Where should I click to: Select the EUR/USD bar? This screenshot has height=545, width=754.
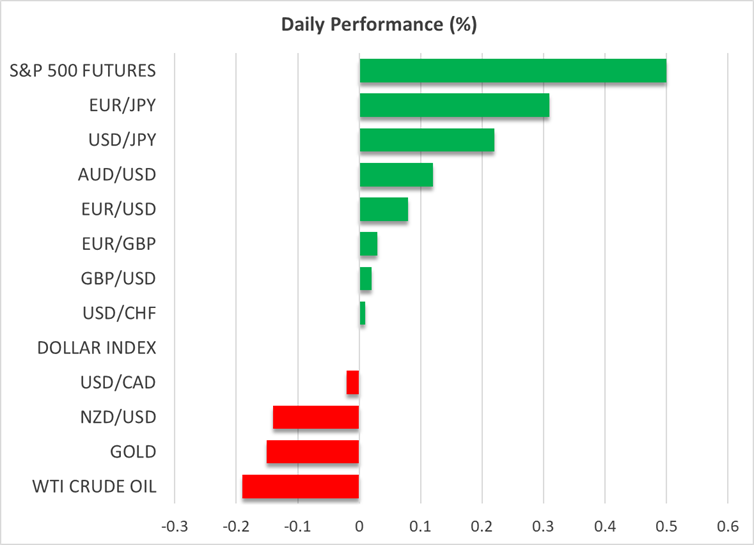(383, 209)
